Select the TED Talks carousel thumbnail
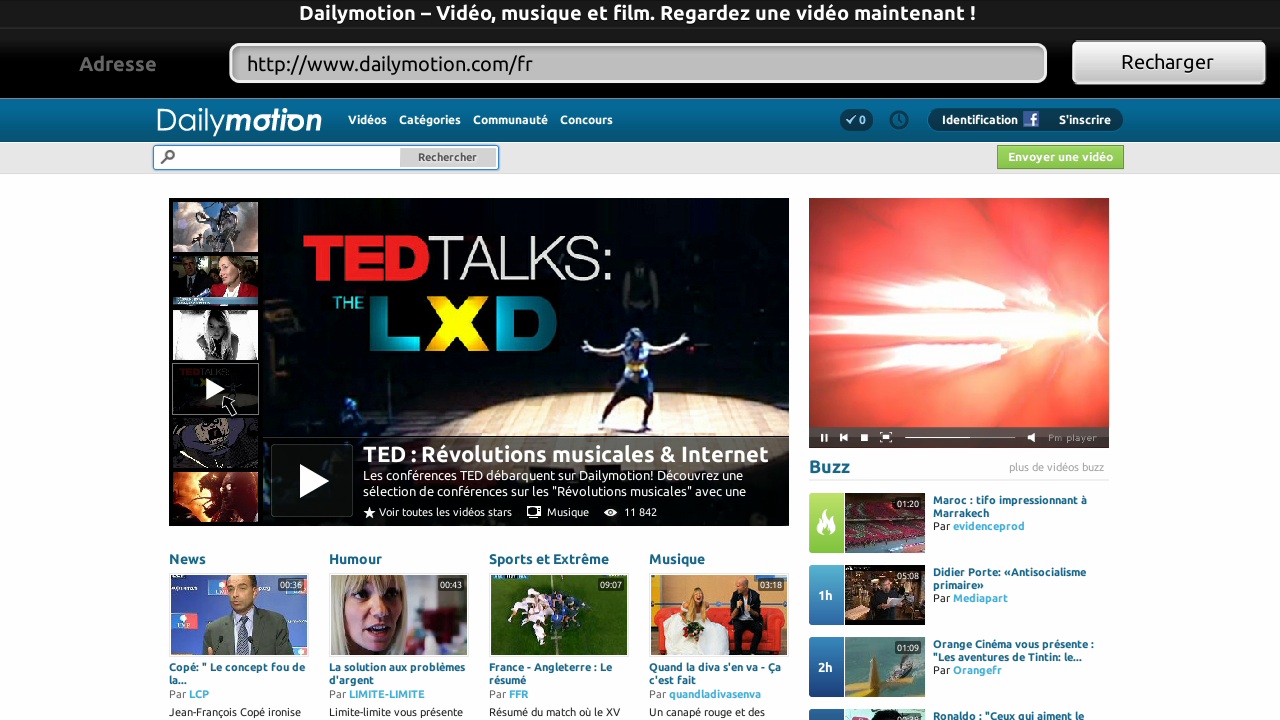Viewport: 1280px width, 720px height. (215, 389)
